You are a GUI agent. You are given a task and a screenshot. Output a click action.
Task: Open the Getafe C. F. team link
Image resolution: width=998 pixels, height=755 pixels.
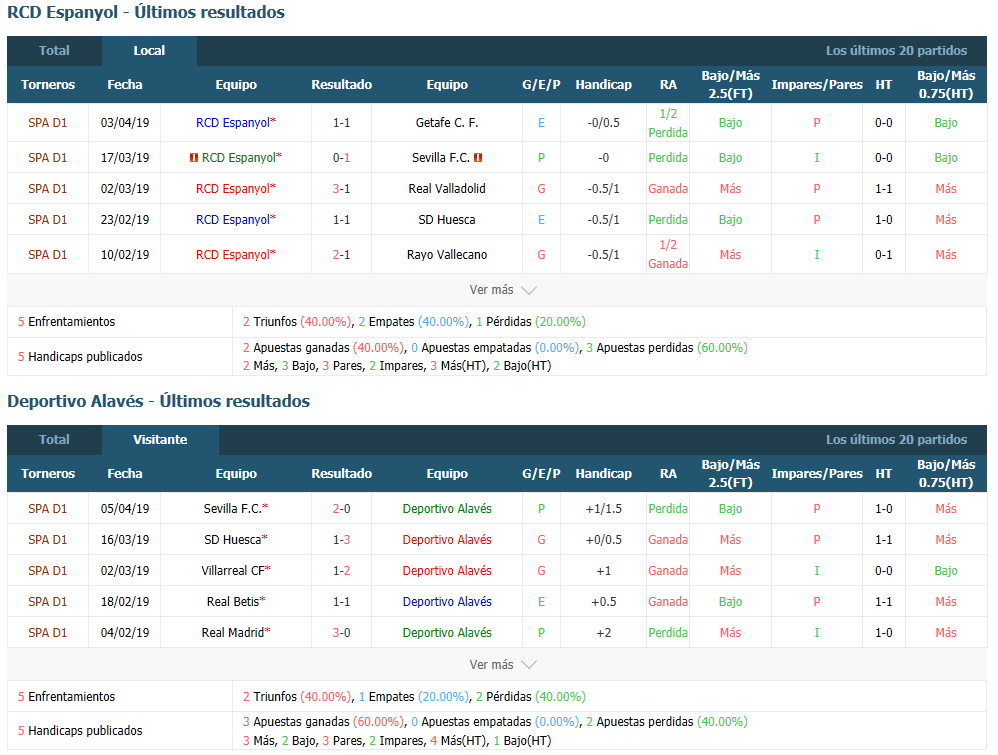(447, 123)
